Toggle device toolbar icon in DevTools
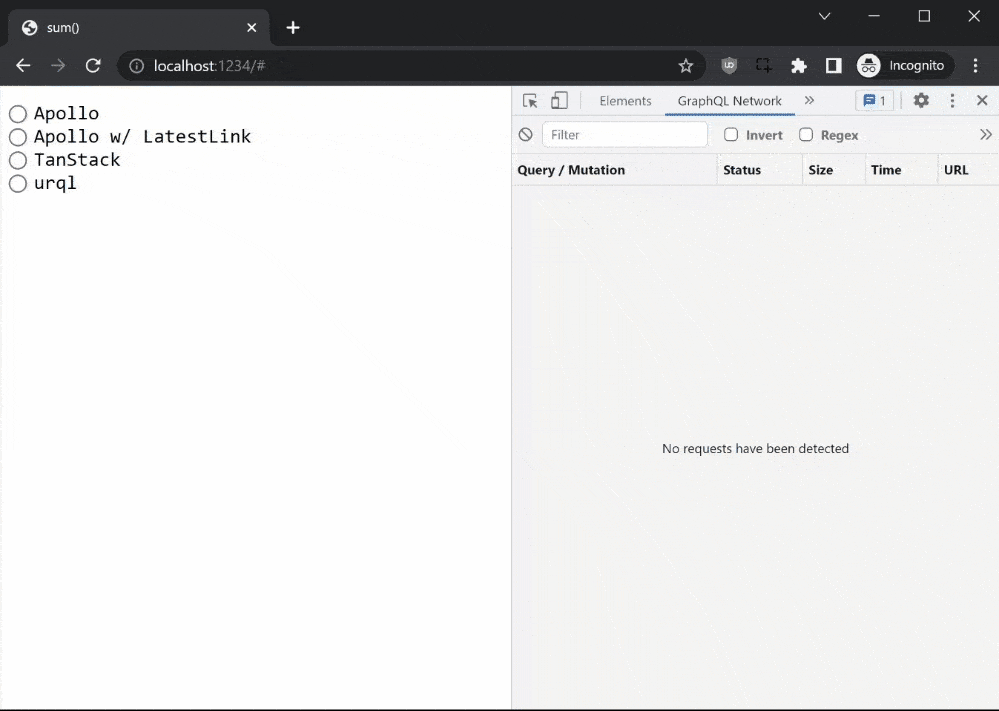Viewport: 999px width, 711px height. [x=559, y=101]
